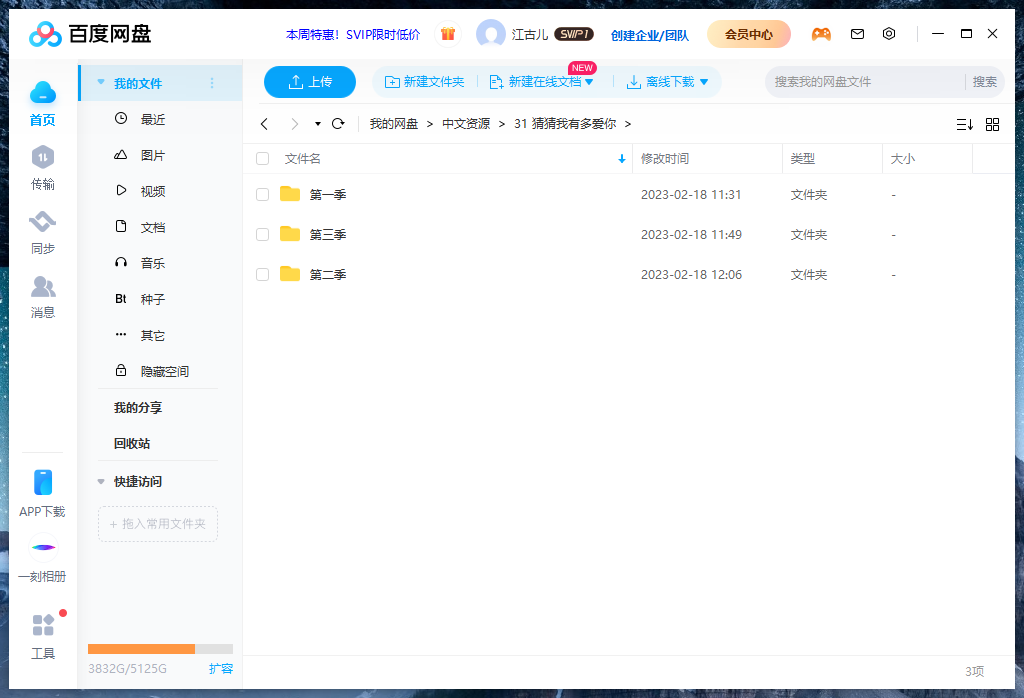1024x698 pixels.
Task: Collapse the 我的文件 section
Action: coord(100,84)
